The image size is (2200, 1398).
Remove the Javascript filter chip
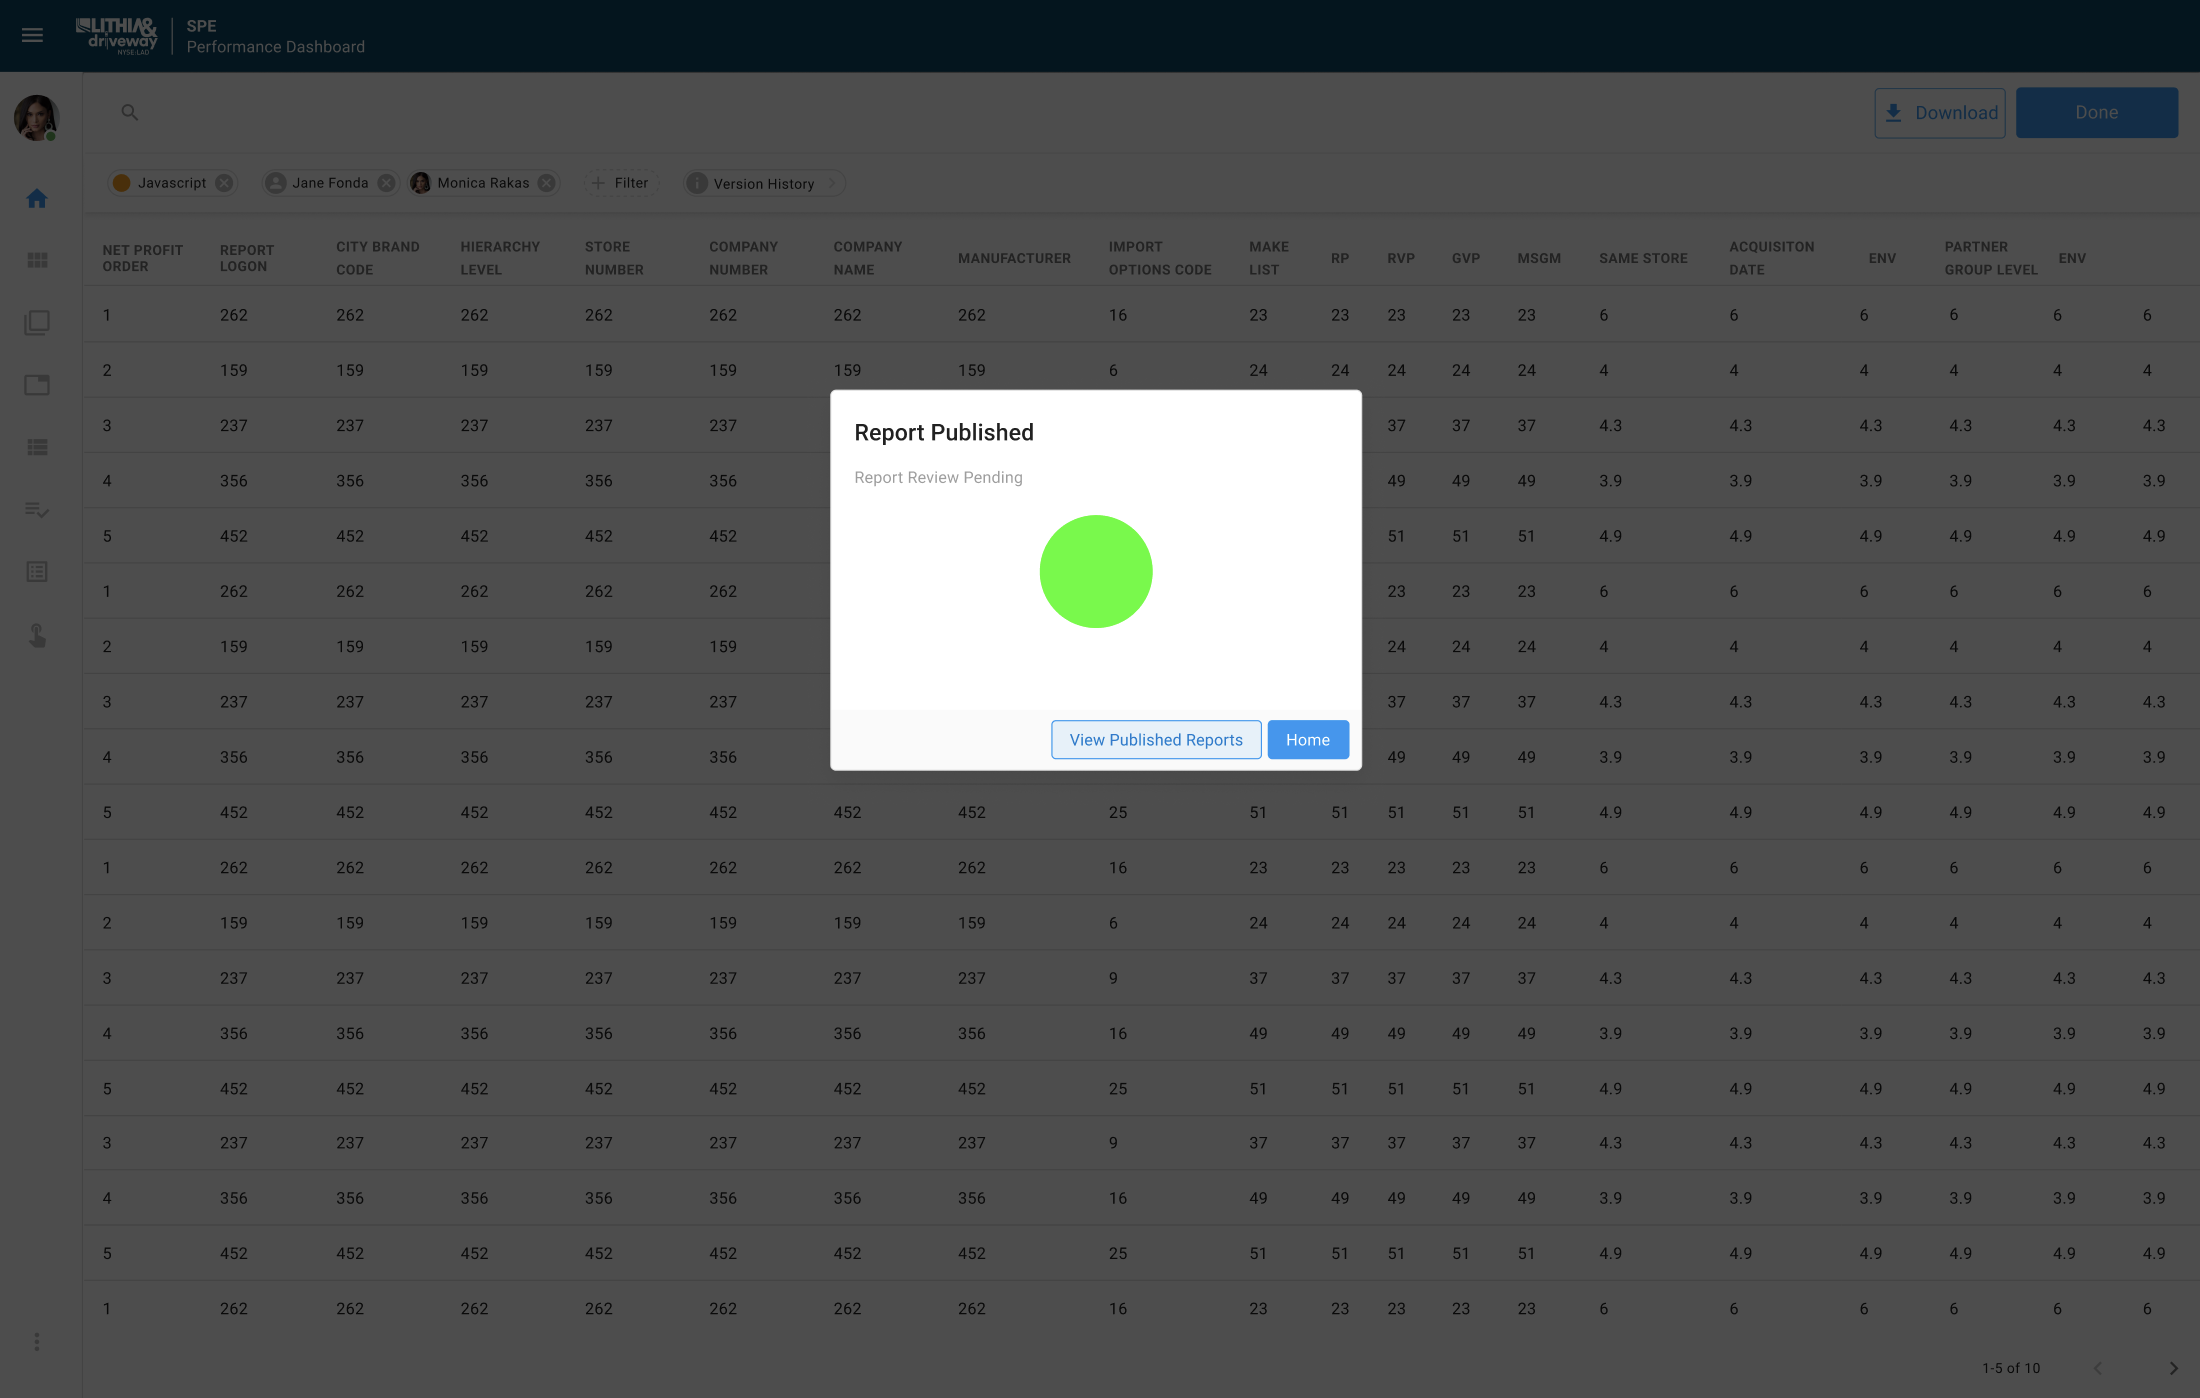(x=224, y=182)
